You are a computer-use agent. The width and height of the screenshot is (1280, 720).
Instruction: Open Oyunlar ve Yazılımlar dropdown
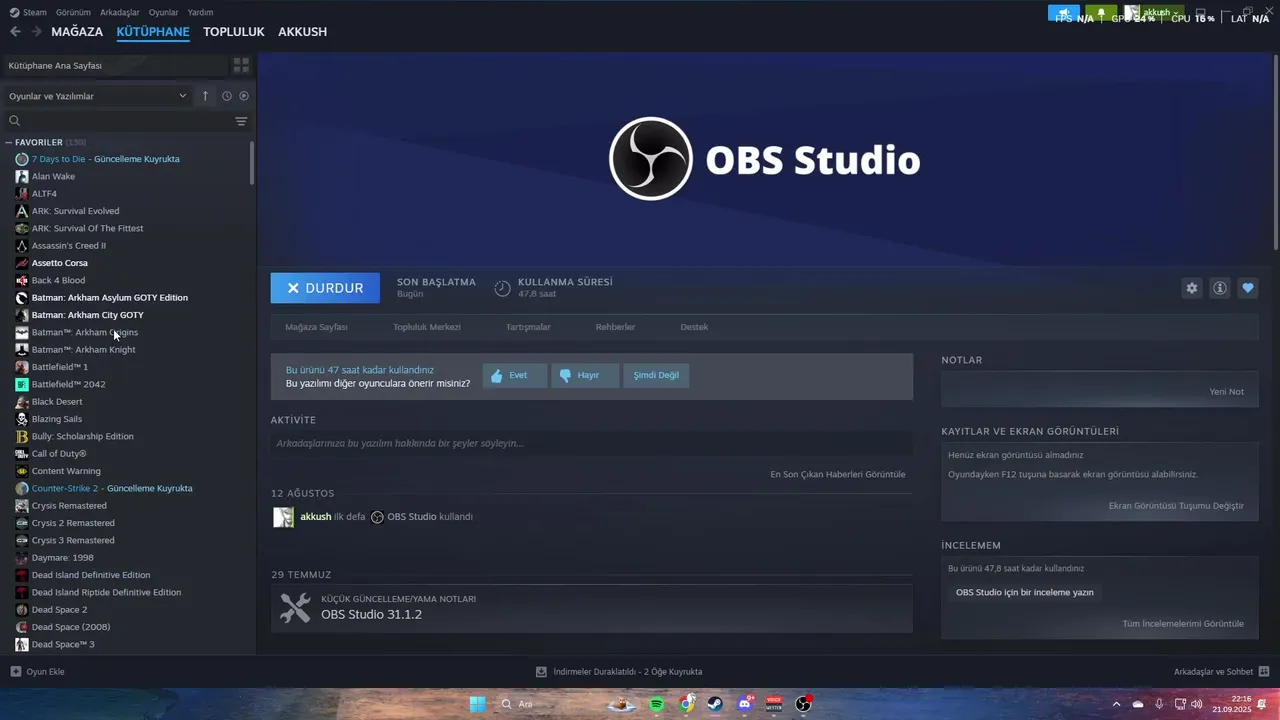97,96
